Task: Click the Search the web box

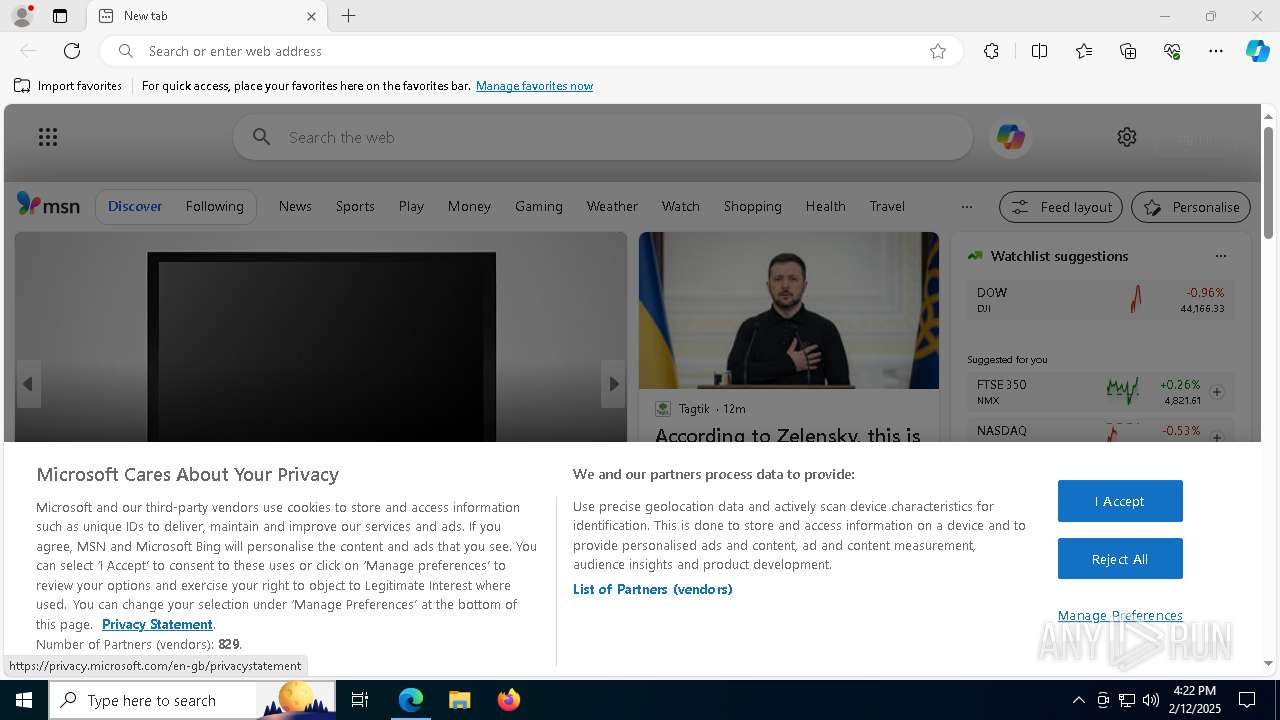Action: click(603, 137)
